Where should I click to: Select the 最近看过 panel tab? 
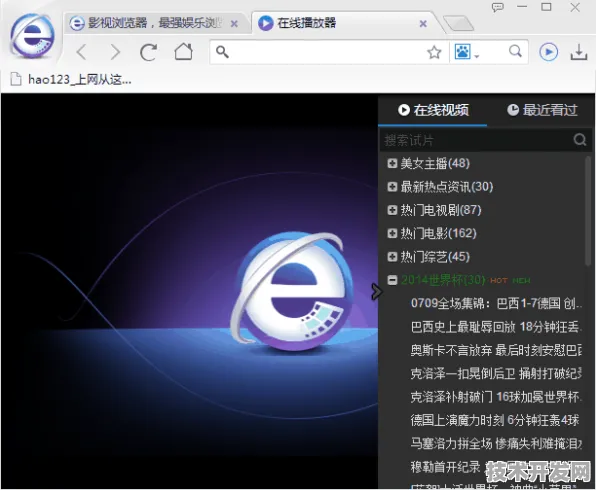coord(542,110)
